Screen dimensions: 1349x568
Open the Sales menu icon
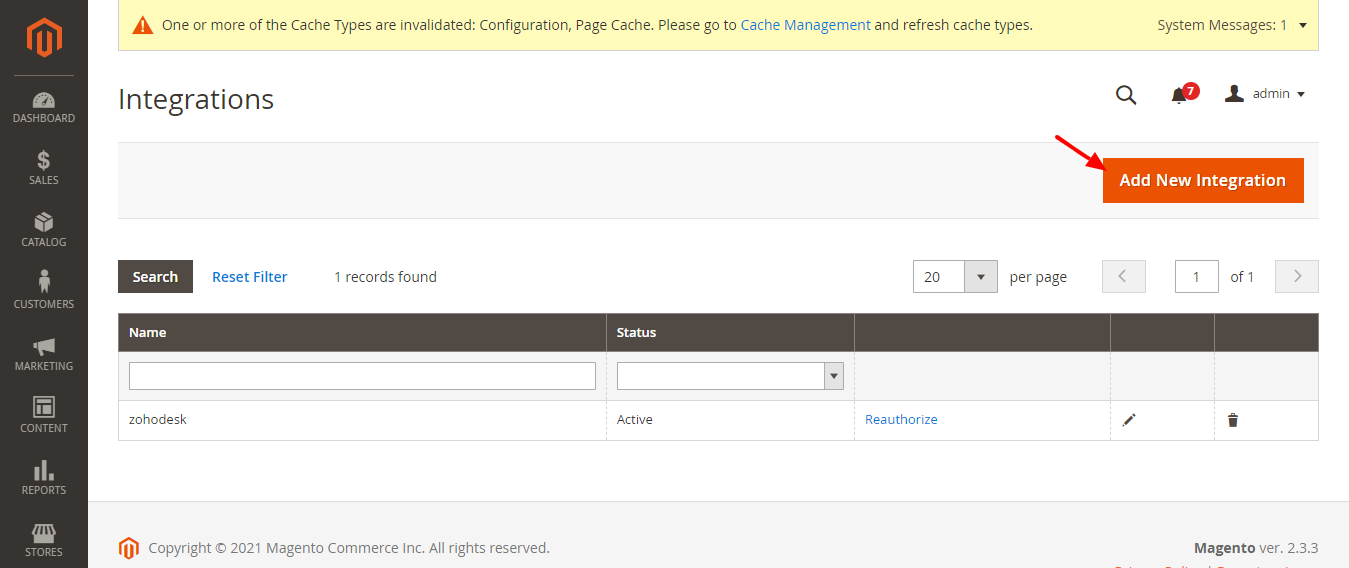pos(44,168)
